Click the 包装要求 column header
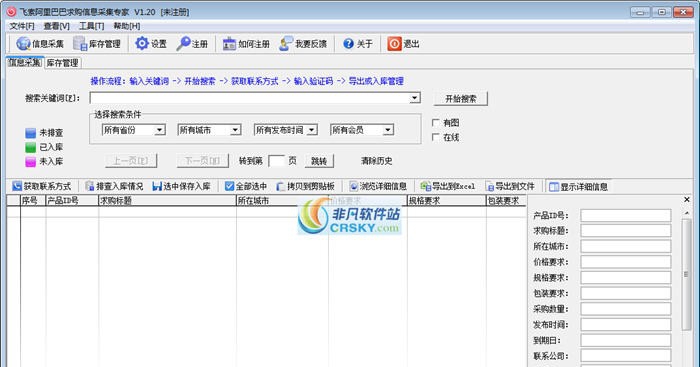 pyautogui.click(x=506, y=201)
